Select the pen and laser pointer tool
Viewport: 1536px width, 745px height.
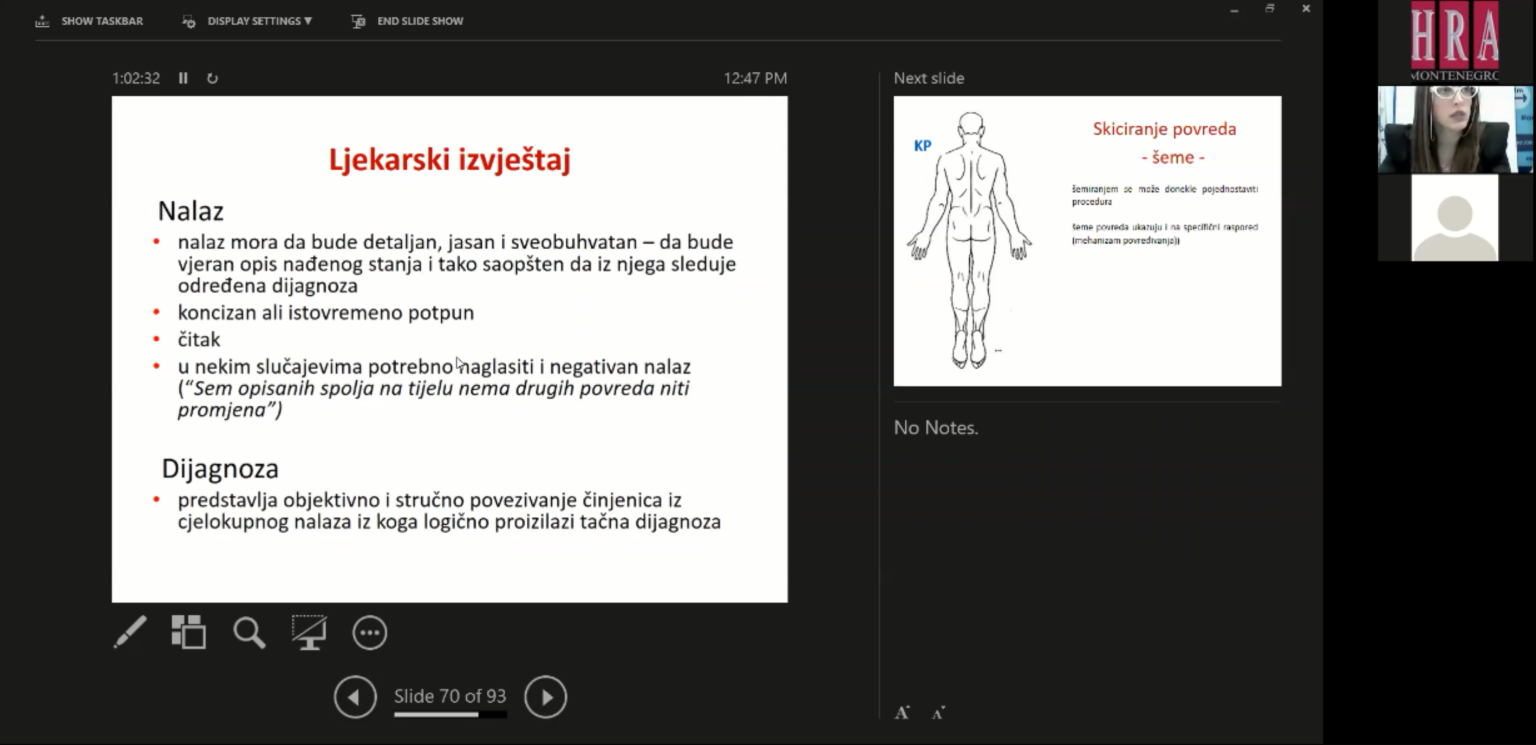(x=130, y=632)
